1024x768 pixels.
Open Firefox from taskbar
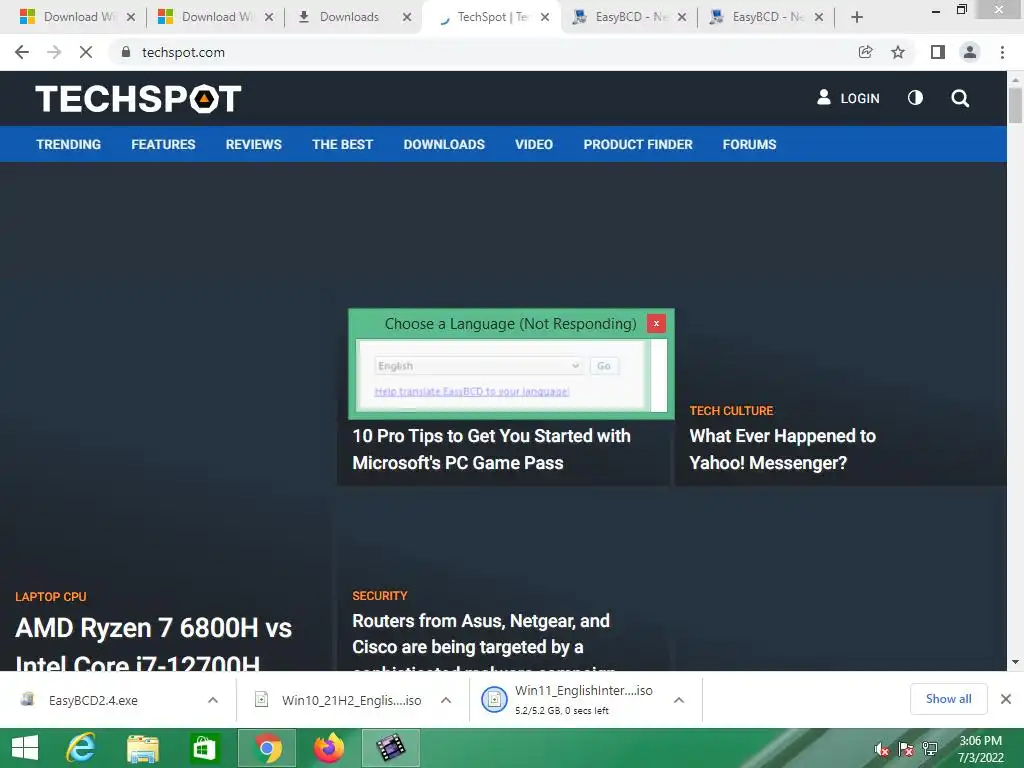tap(328, 748)
